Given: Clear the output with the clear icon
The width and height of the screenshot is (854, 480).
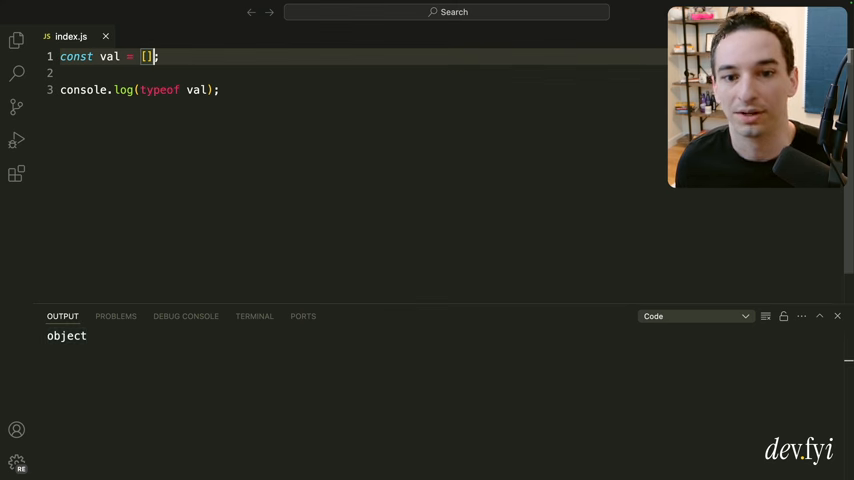Looking at the screenshot, I should pyautogui.click(x=766, y=317).
